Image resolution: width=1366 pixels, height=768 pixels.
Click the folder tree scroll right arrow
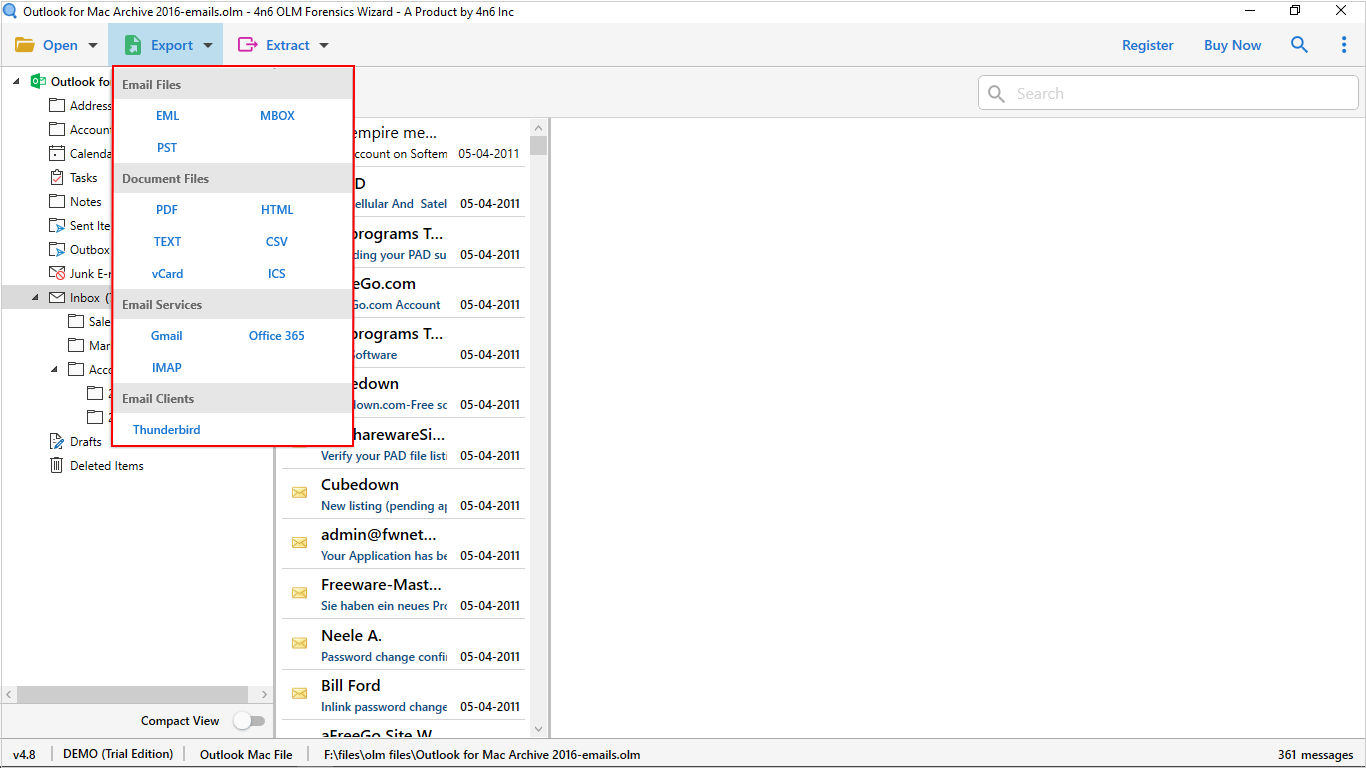(x=264, y=694)
